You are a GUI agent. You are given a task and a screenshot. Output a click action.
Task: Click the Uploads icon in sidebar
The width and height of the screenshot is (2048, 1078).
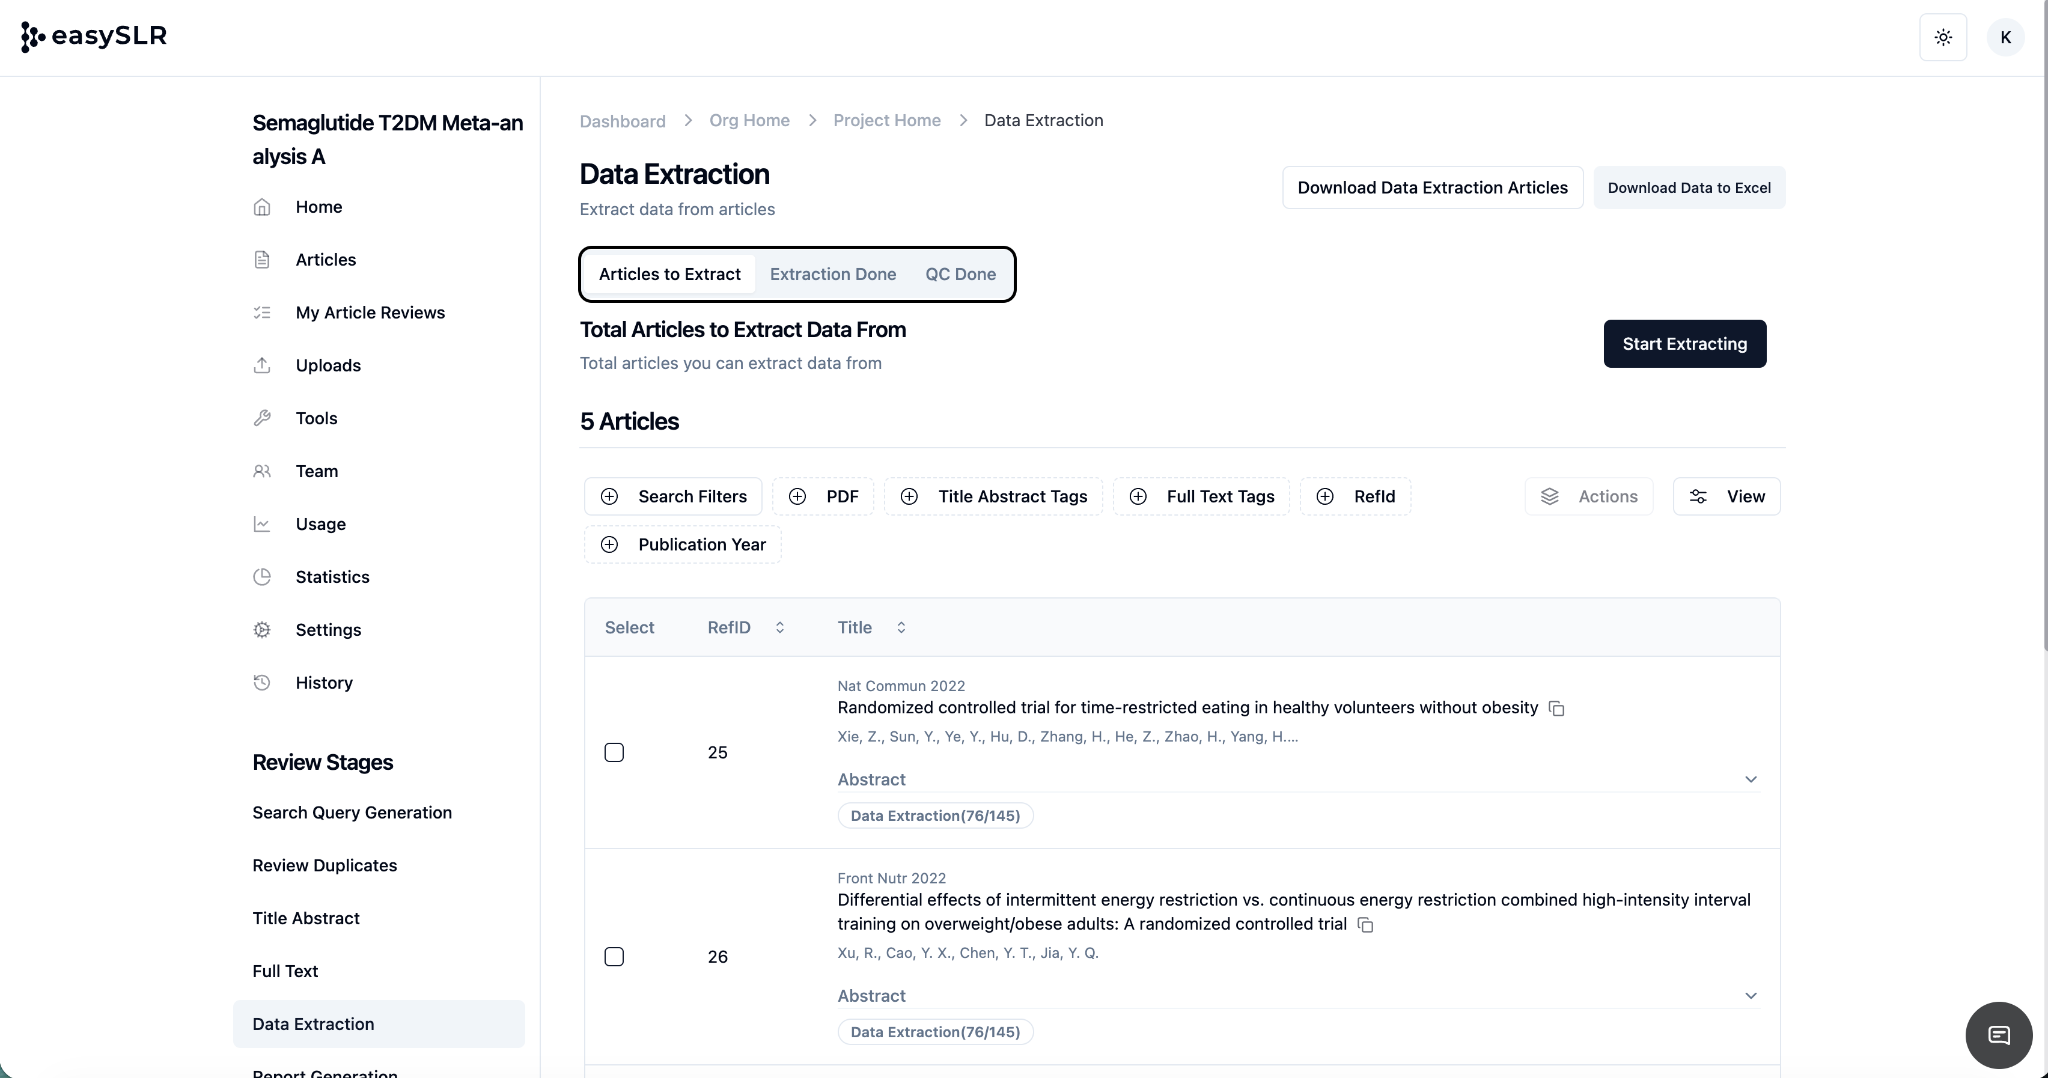pyautogui.click(x=262, y=365)
